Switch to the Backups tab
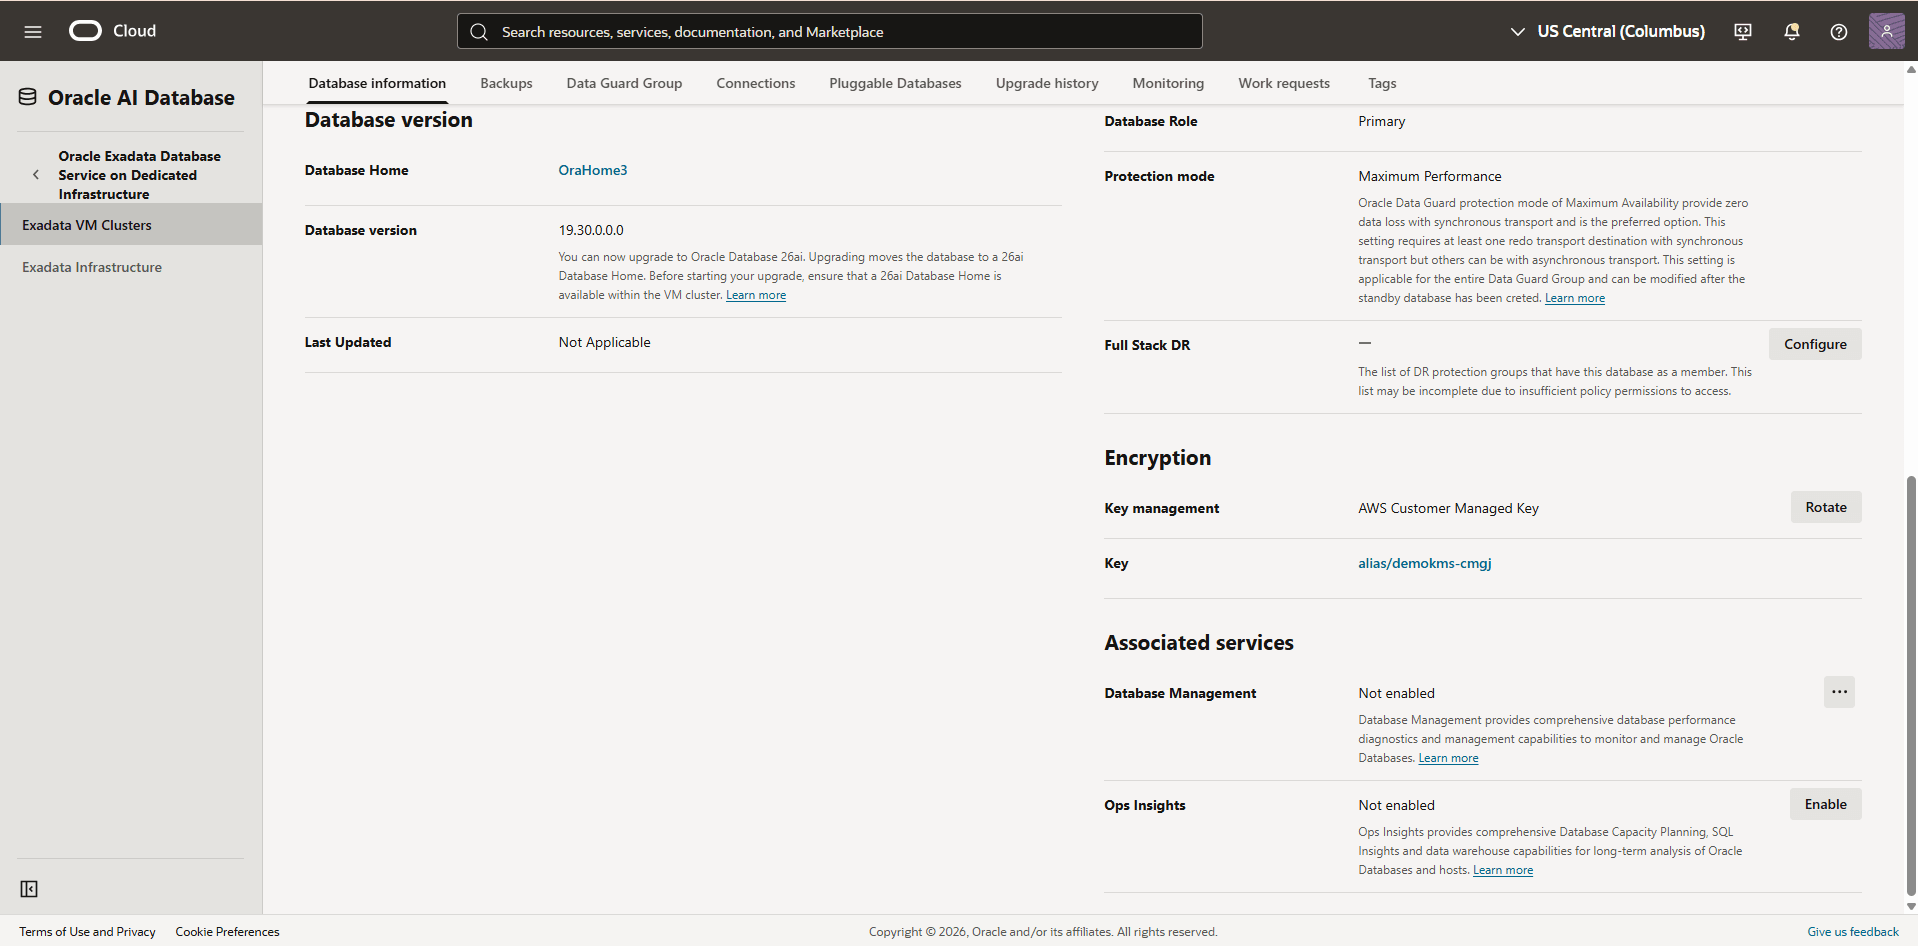 click(506, 83)
